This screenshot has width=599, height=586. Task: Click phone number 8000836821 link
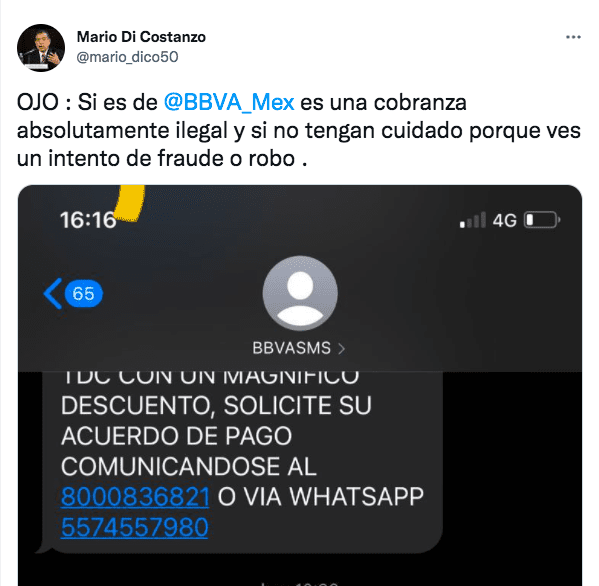pyautogui.click(x=135, y=497)
